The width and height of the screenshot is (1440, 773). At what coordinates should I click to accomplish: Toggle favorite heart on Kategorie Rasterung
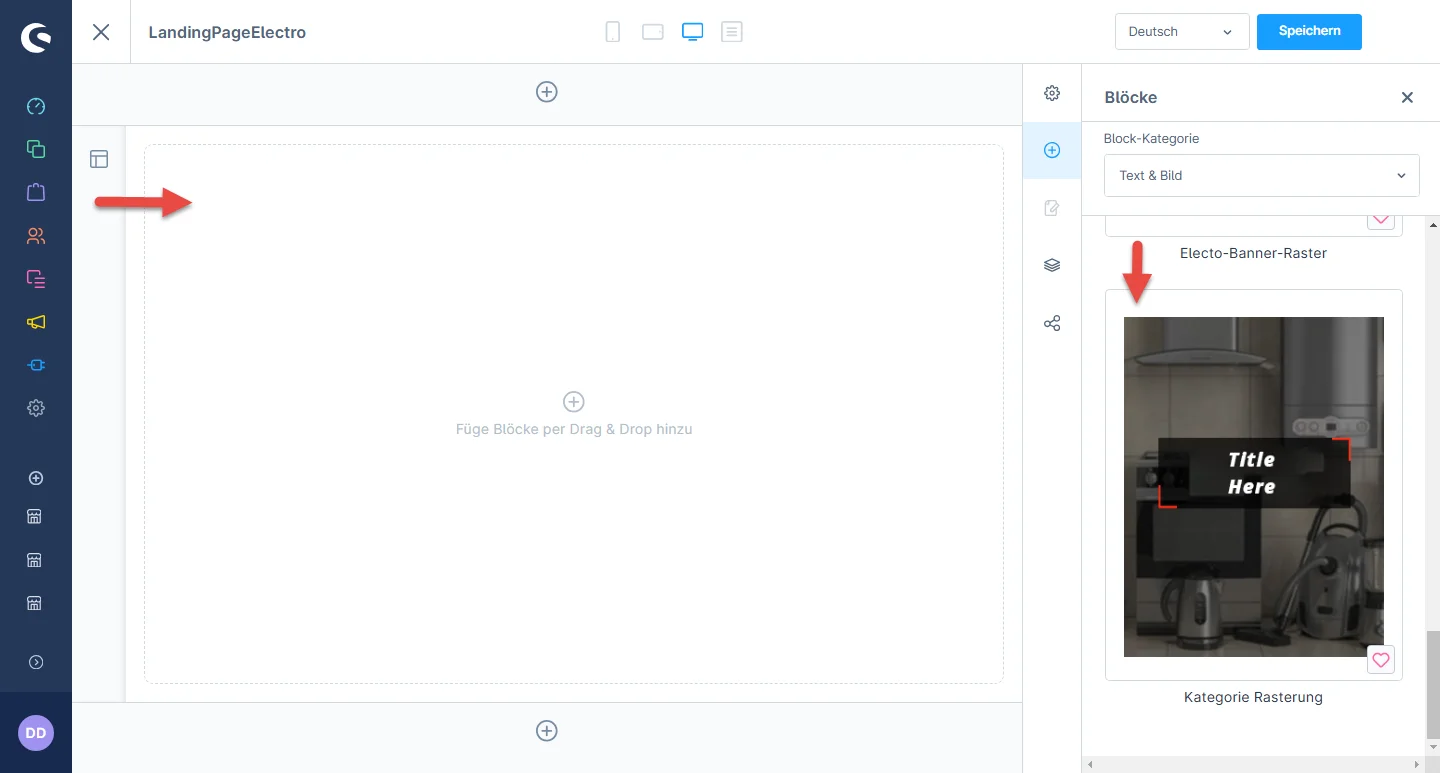point(1381,660)
